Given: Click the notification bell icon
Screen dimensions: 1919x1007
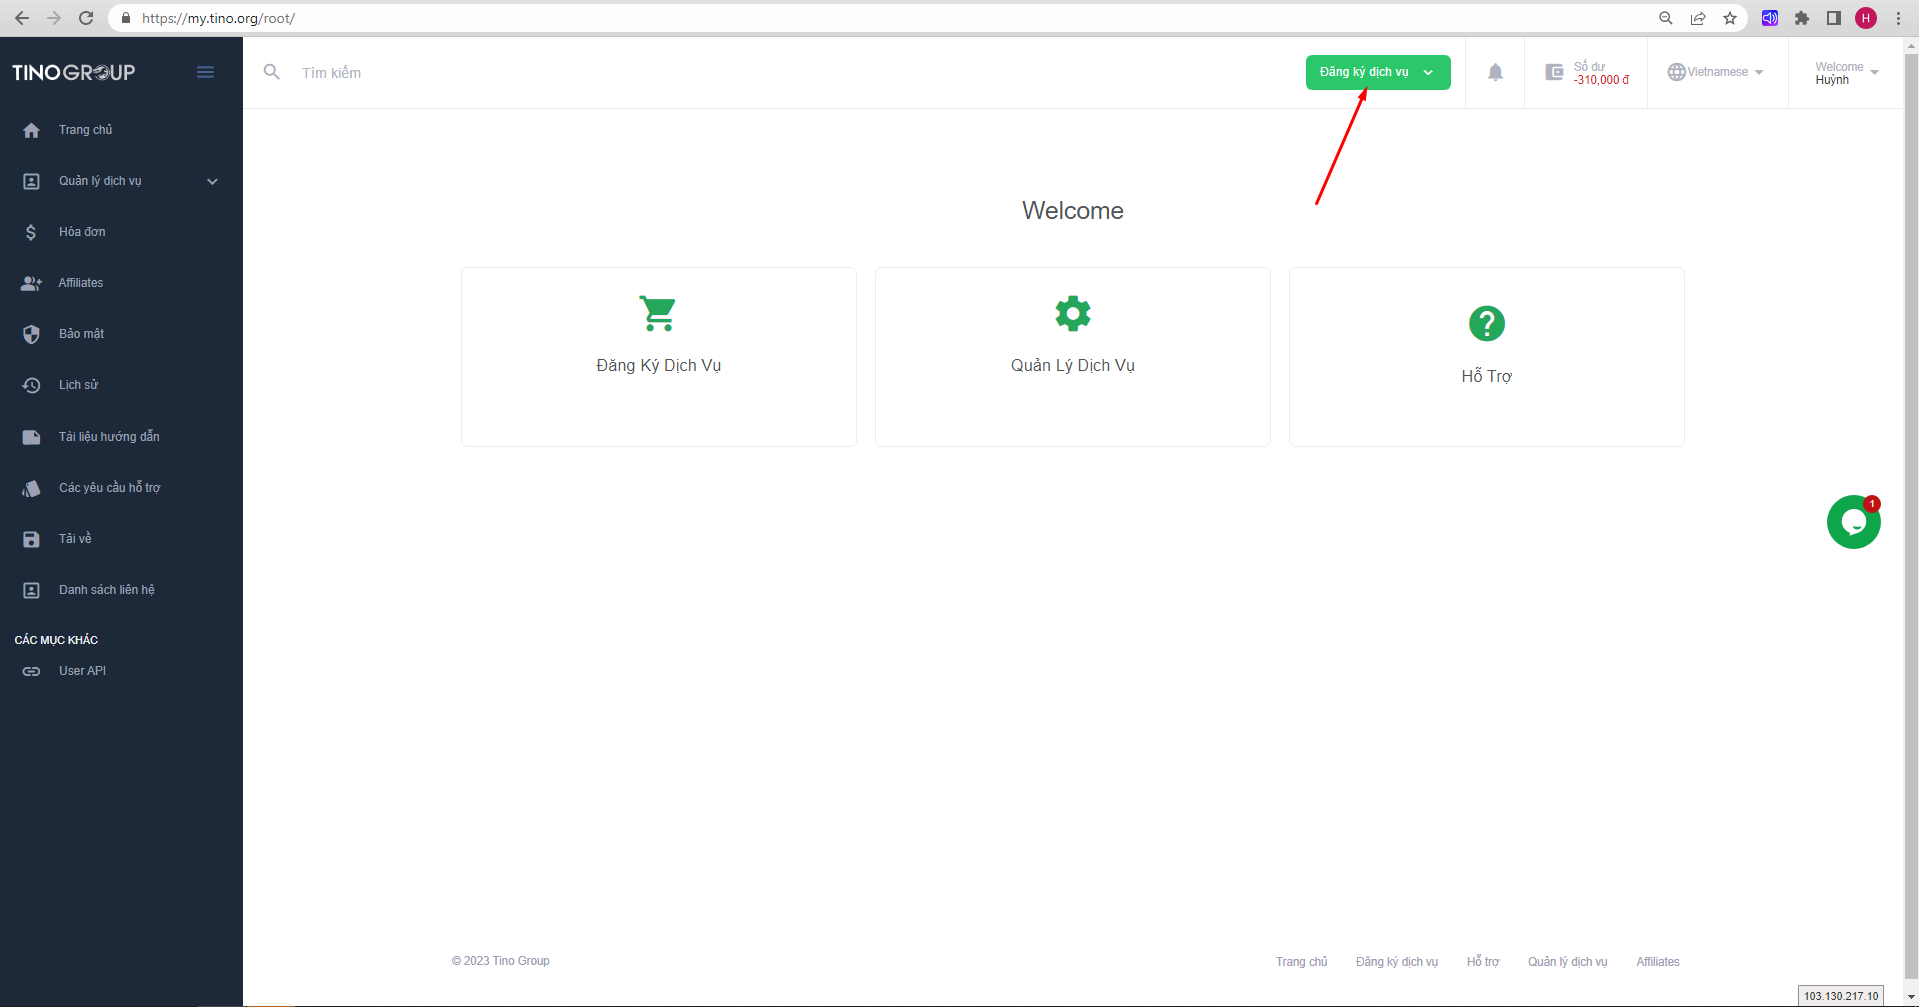Looking at the screenshot, I should 1495,72.
